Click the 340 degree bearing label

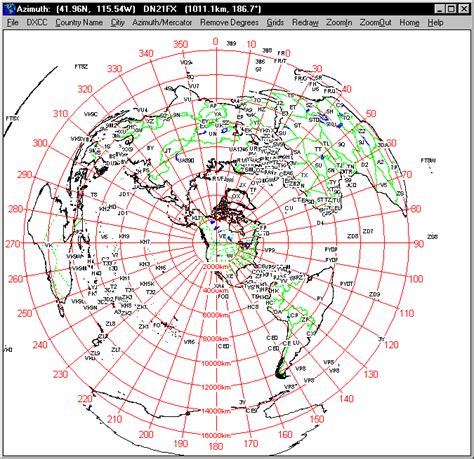click(x=146, y=53)
